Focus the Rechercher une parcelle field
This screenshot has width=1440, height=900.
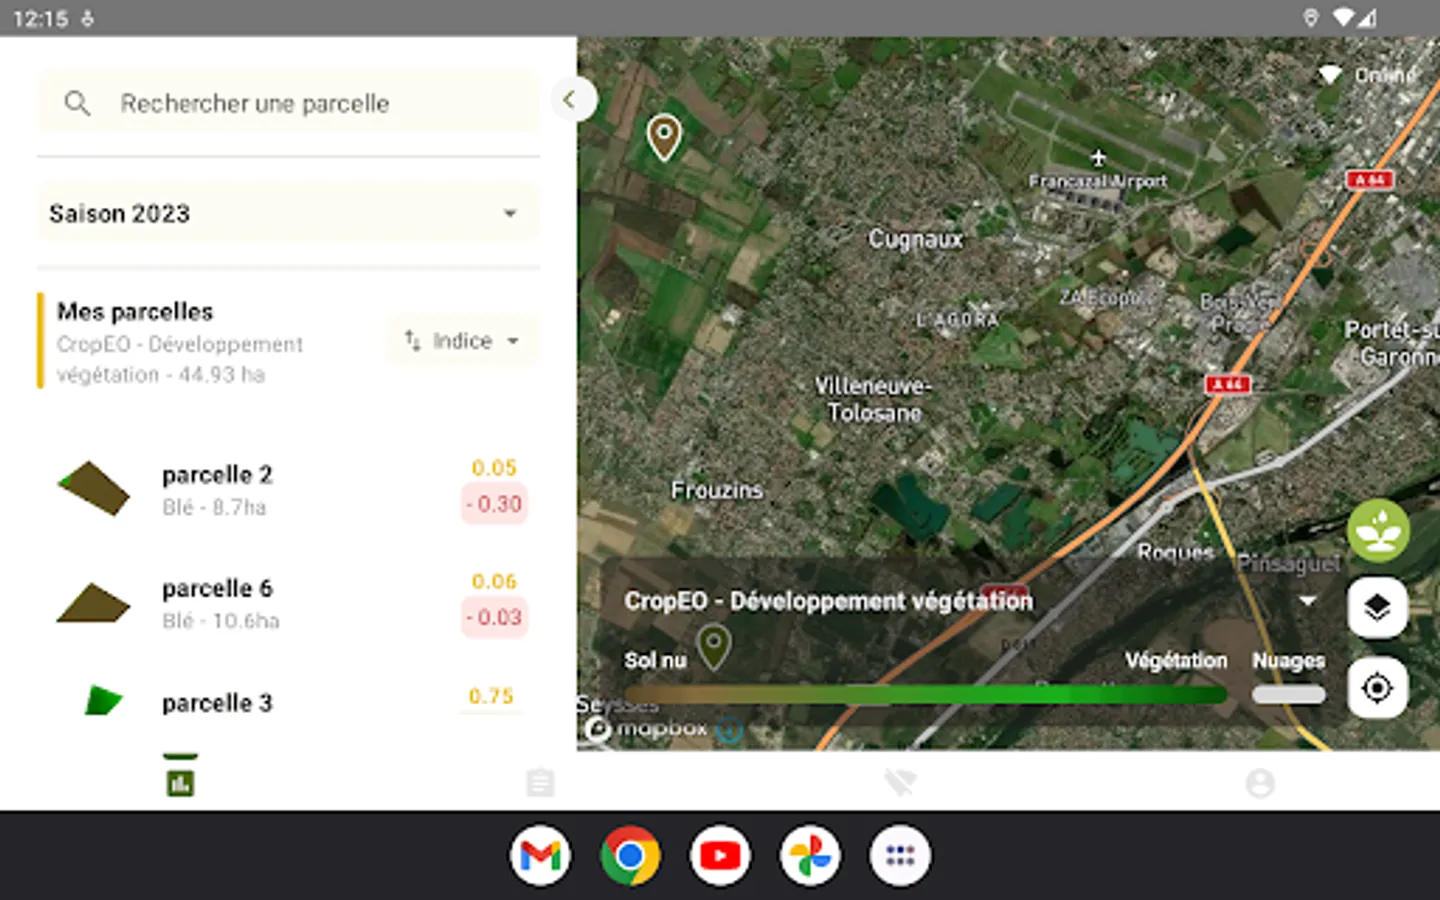[288, 103]
